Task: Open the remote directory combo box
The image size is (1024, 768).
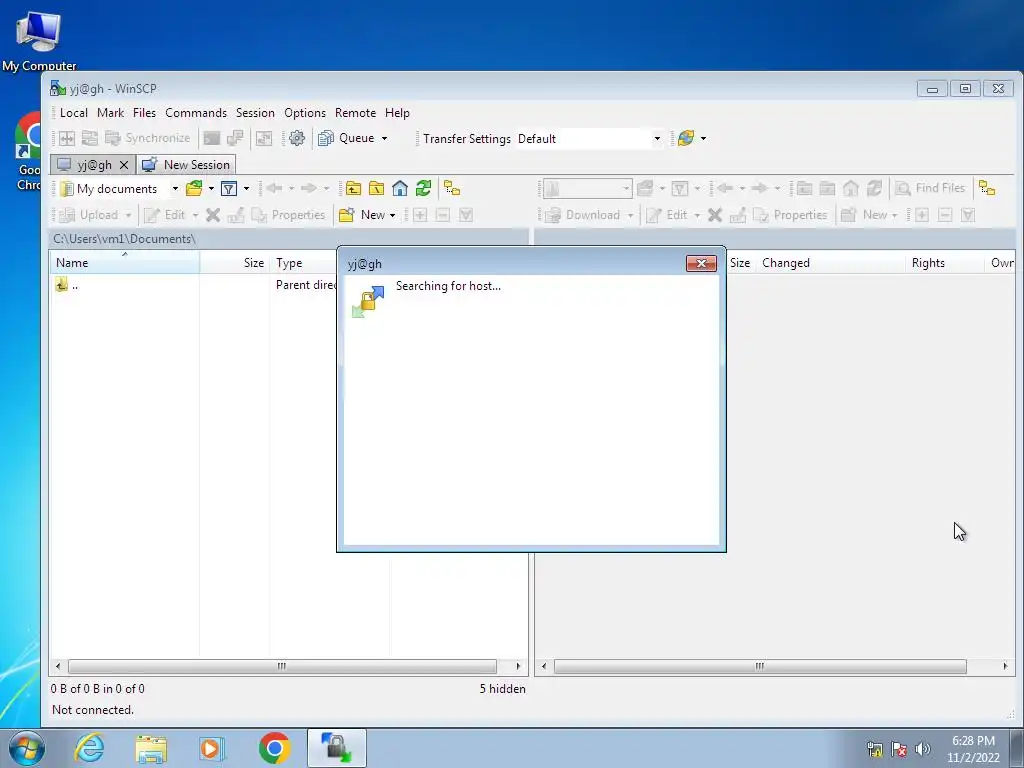Action: 587,189
